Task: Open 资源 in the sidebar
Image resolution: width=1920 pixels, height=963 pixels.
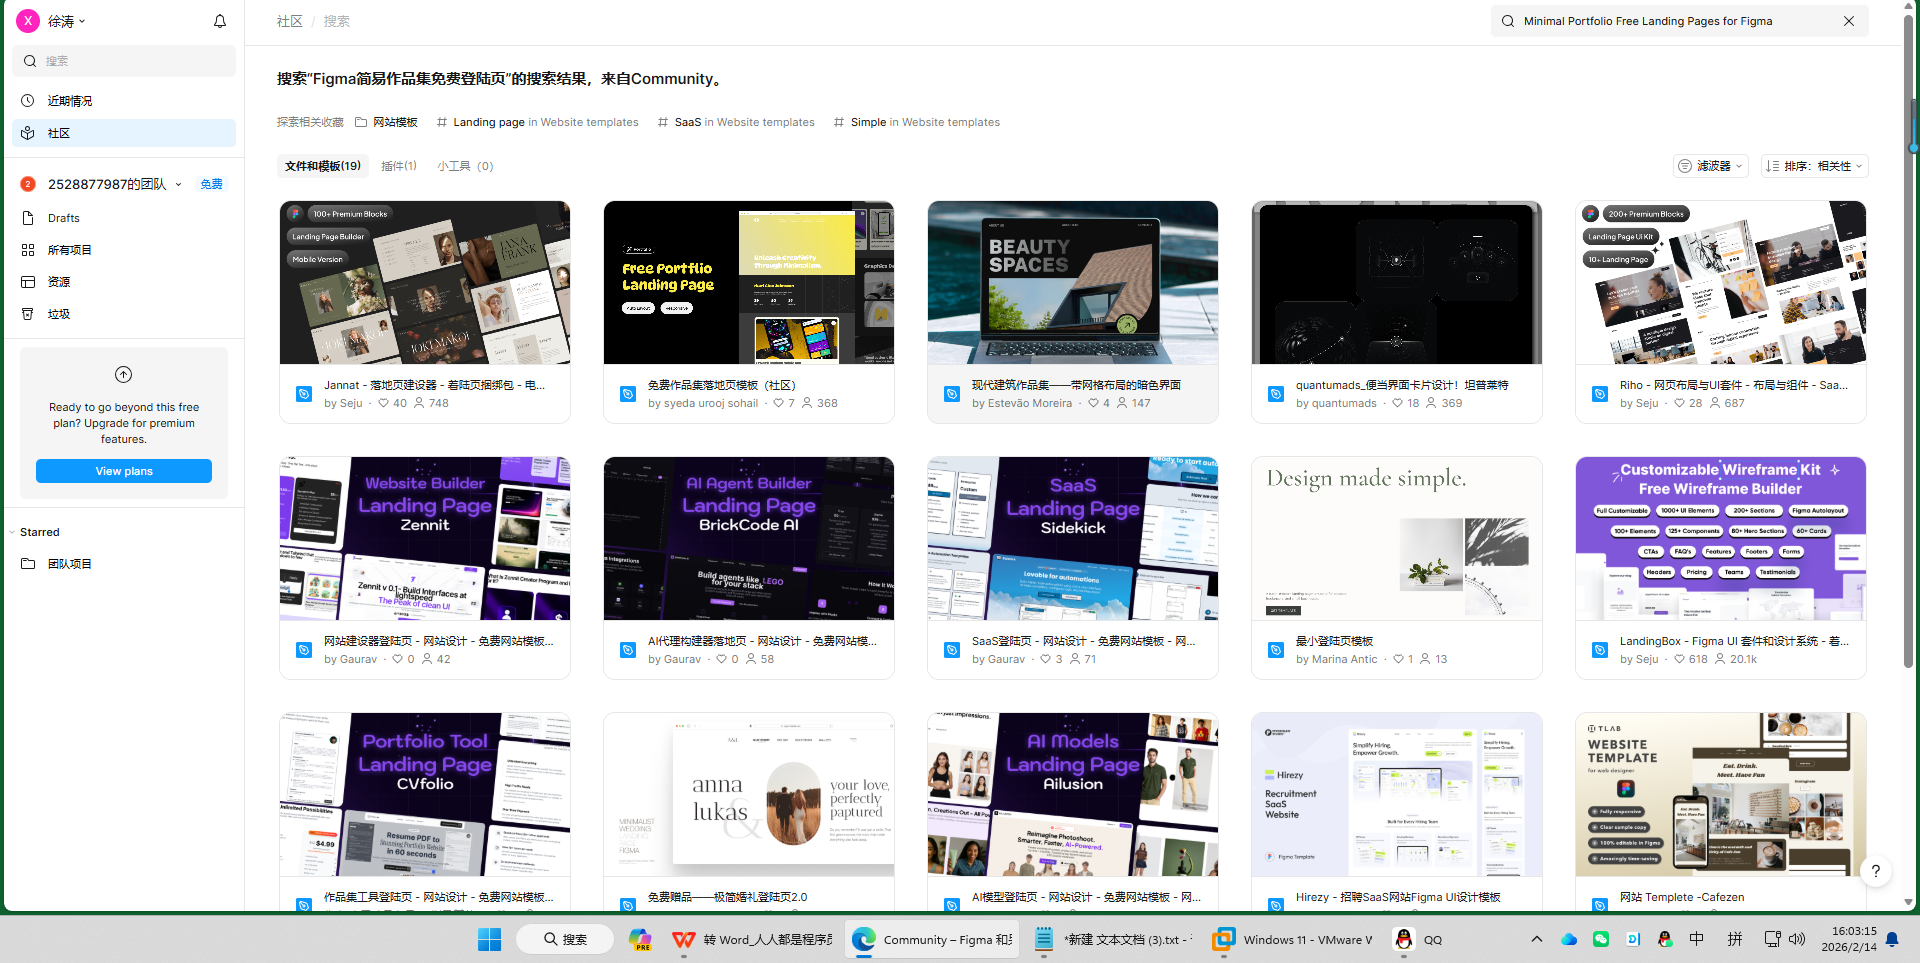Action: 124,282
